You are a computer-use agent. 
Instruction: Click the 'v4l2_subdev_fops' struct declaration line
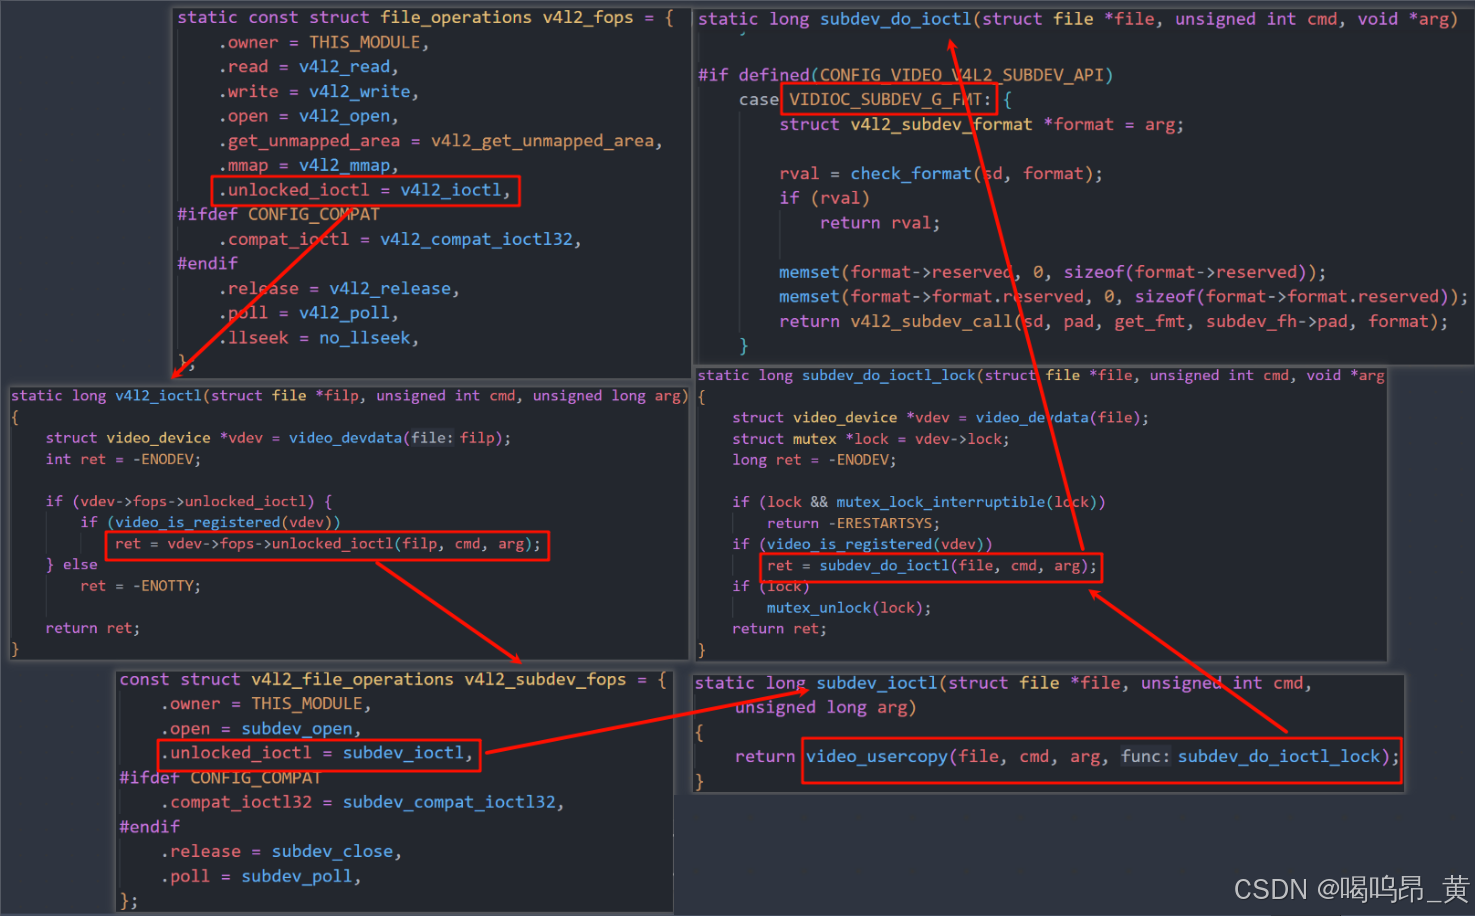[393, 679]
